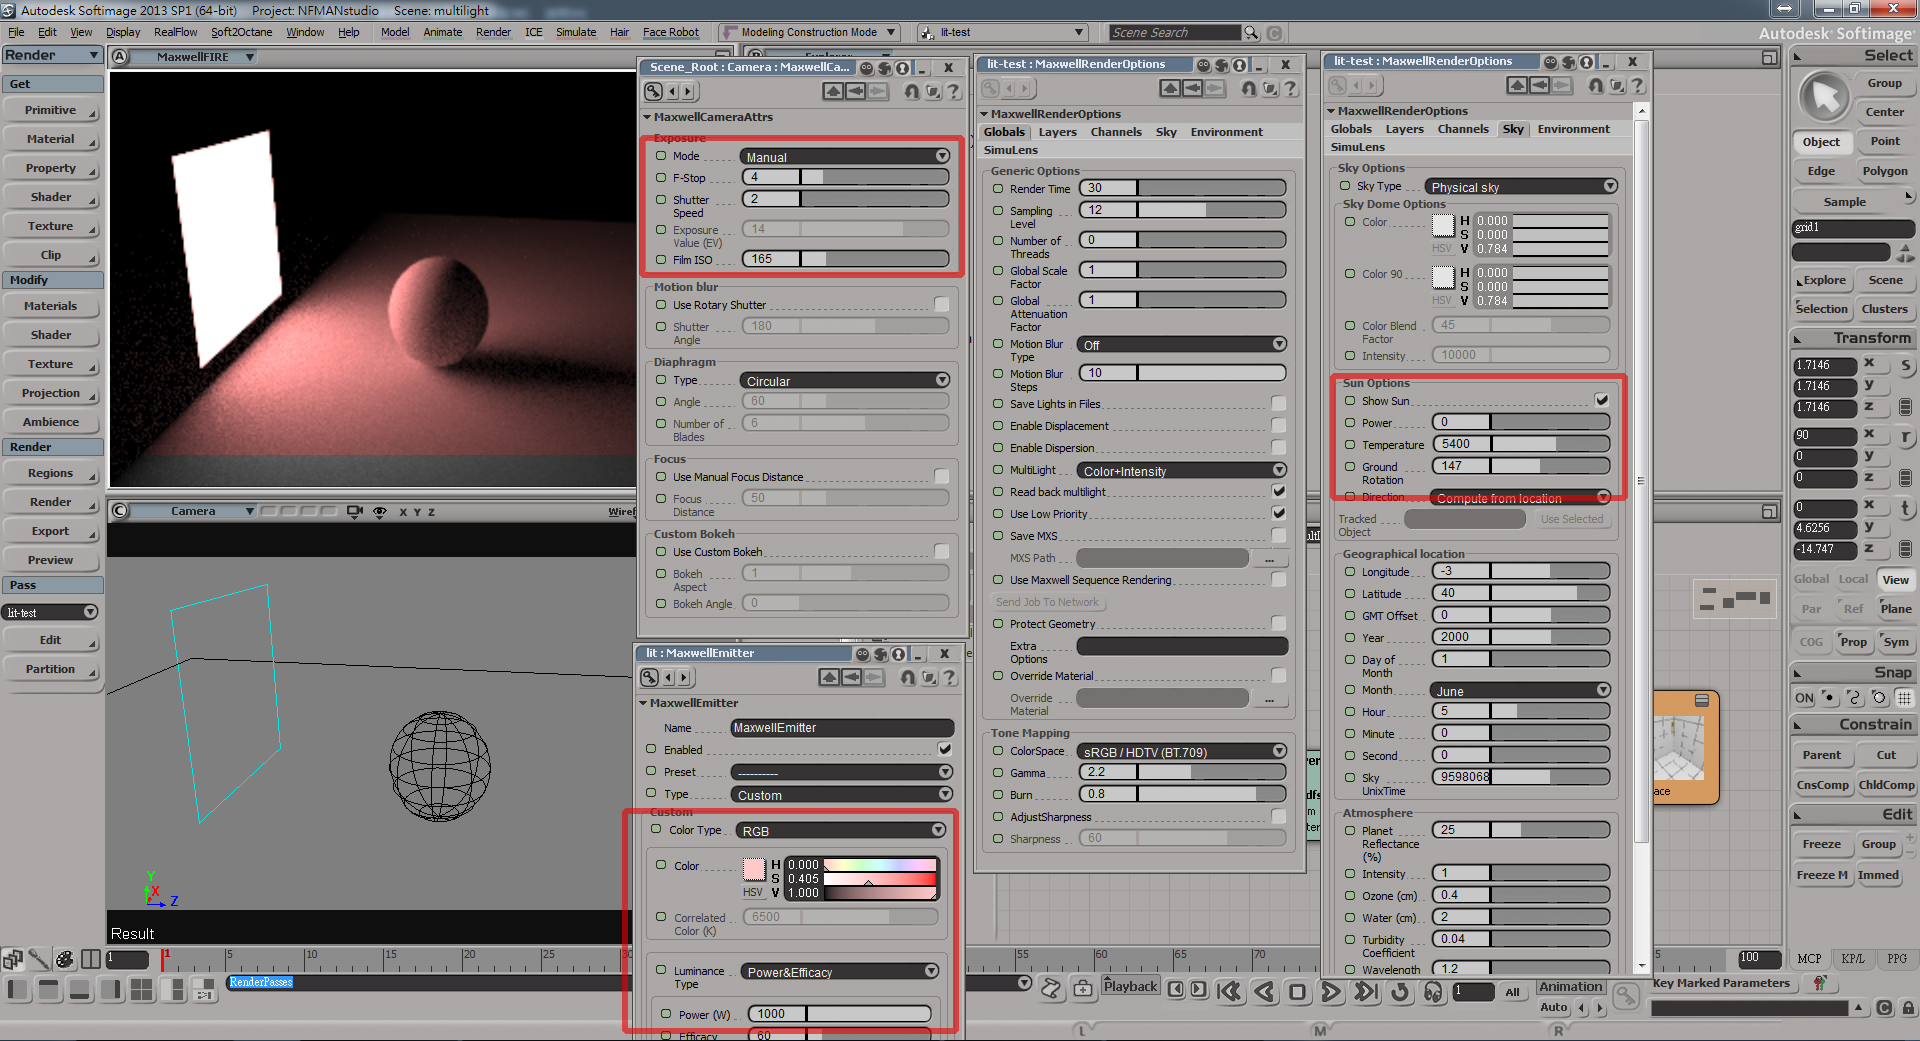The width and height of the screenshot is (1920, 1041).
Task: Open the Simulate menu
Action: tap(576, 32)
